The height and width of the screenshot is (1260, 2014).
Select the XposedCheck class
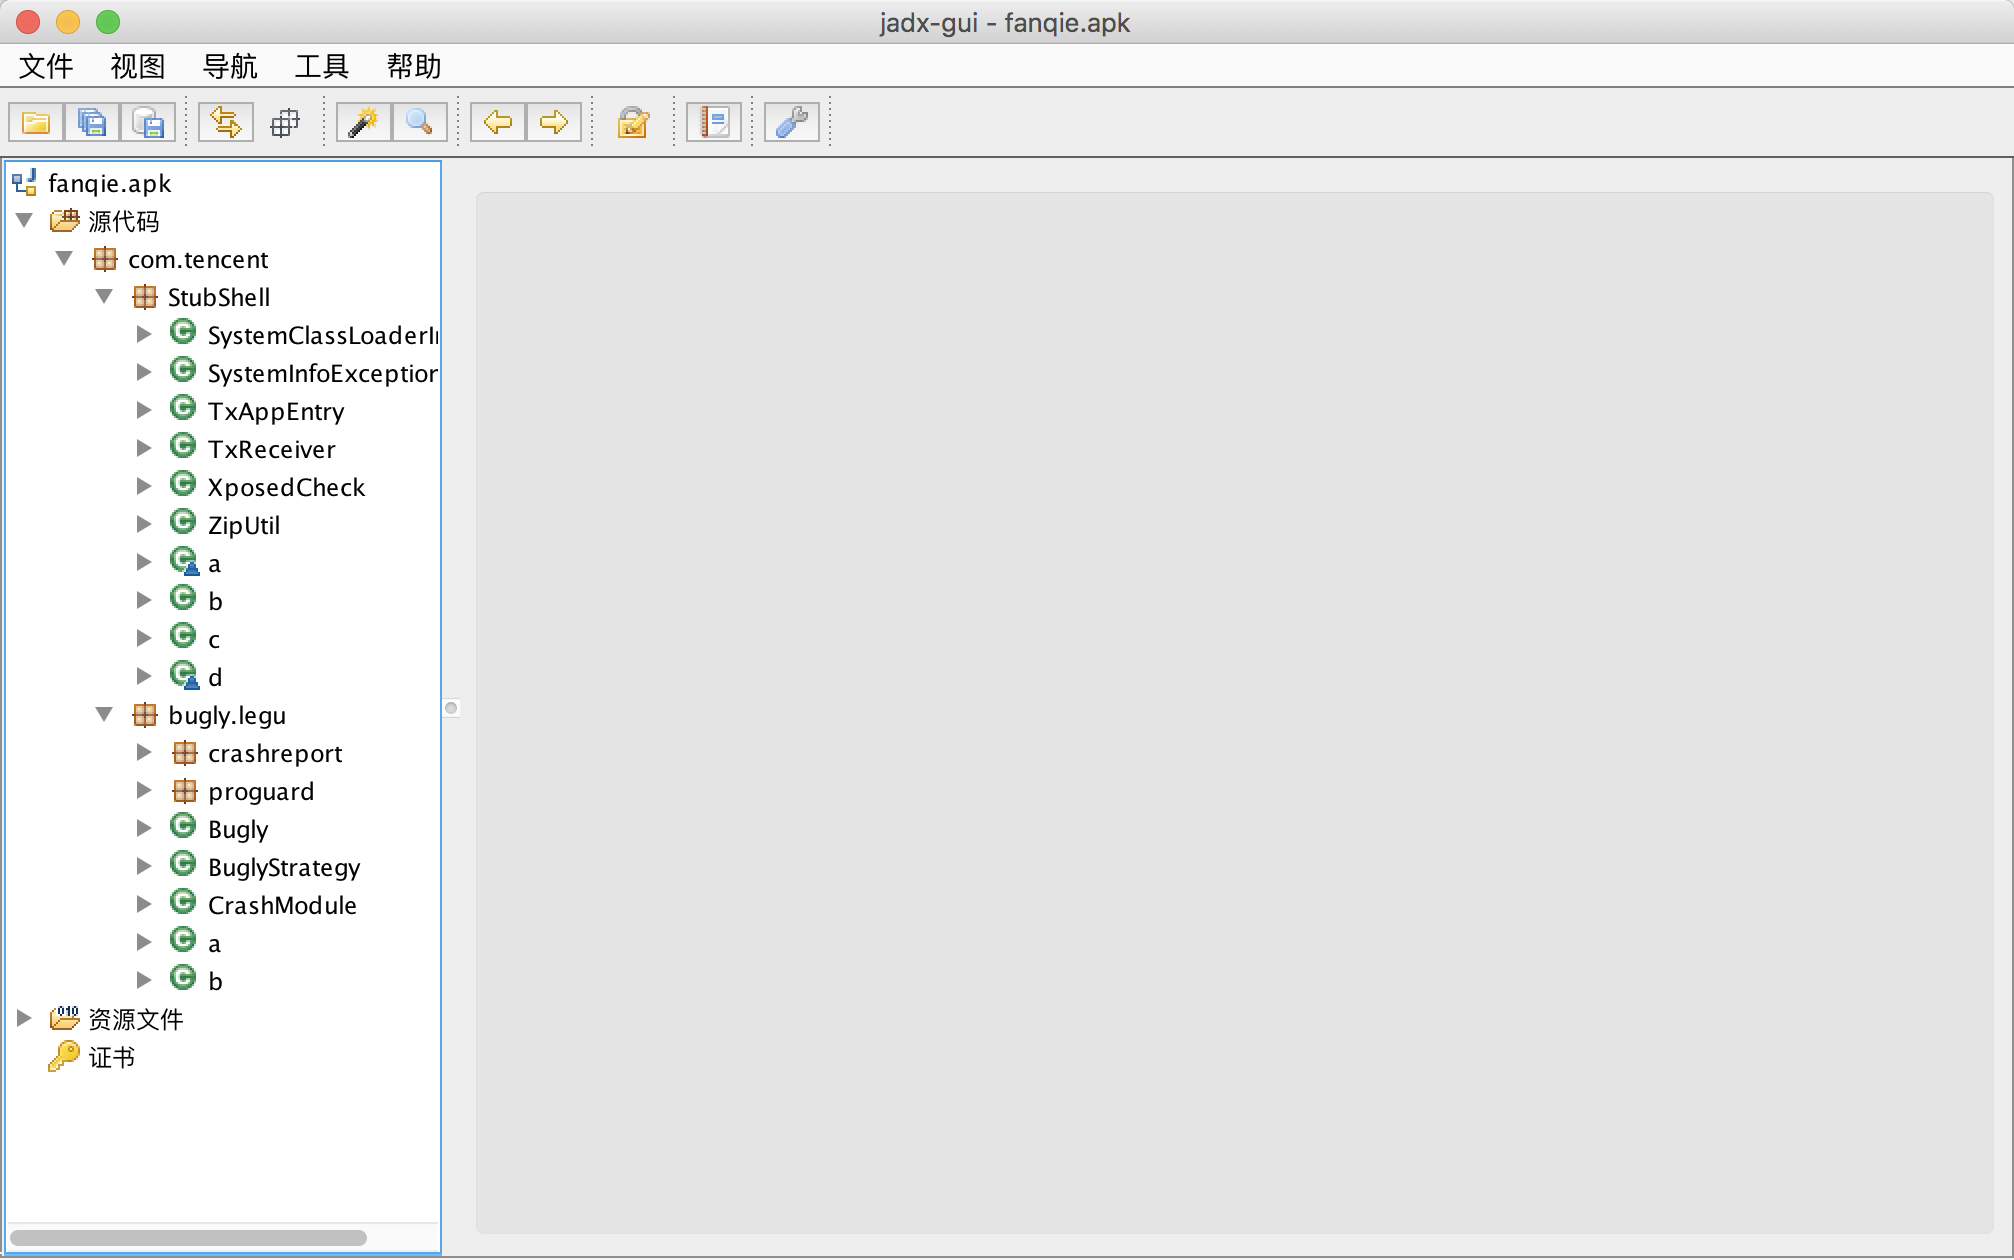(286, 487)
